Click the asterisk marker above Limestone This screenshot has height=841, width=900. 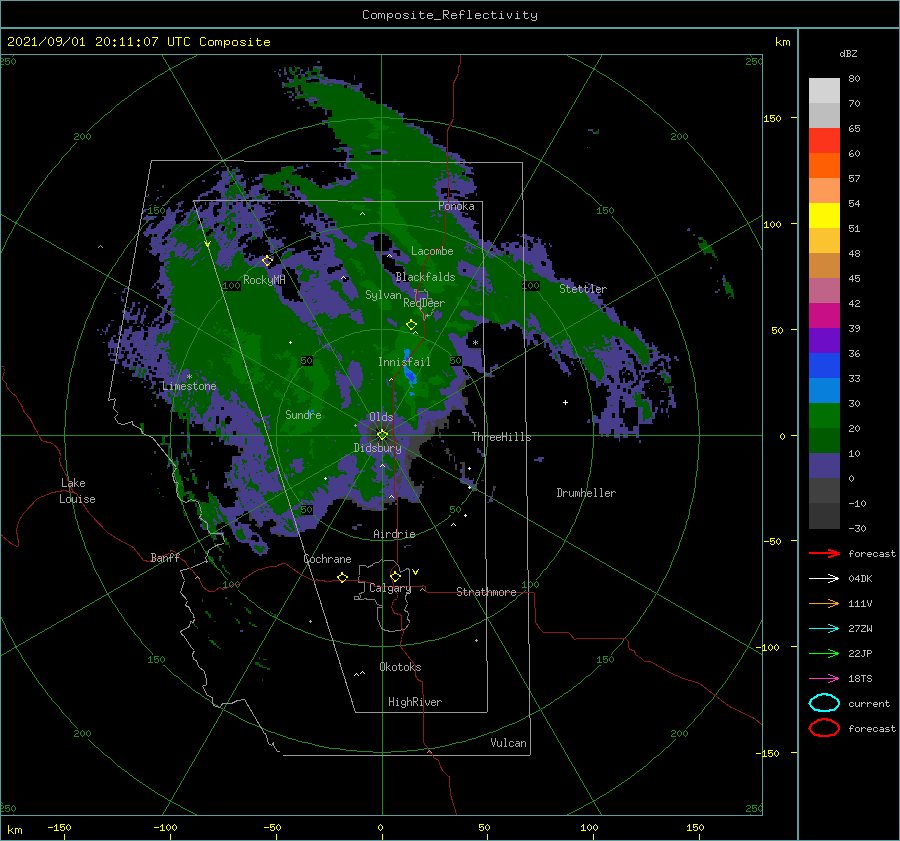click(189, 377)
